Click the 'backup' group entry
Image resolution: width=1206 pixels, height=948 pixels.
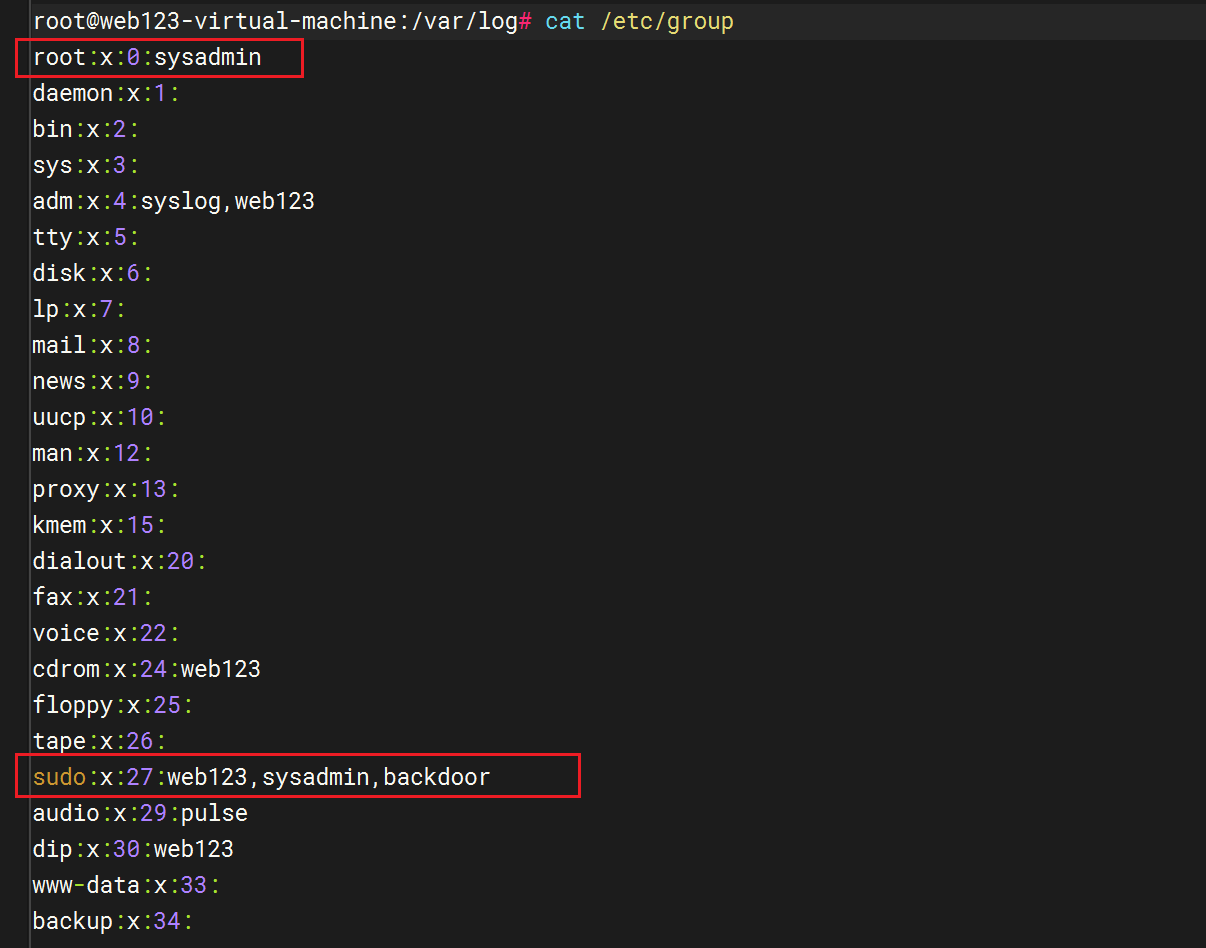(72, 921)
